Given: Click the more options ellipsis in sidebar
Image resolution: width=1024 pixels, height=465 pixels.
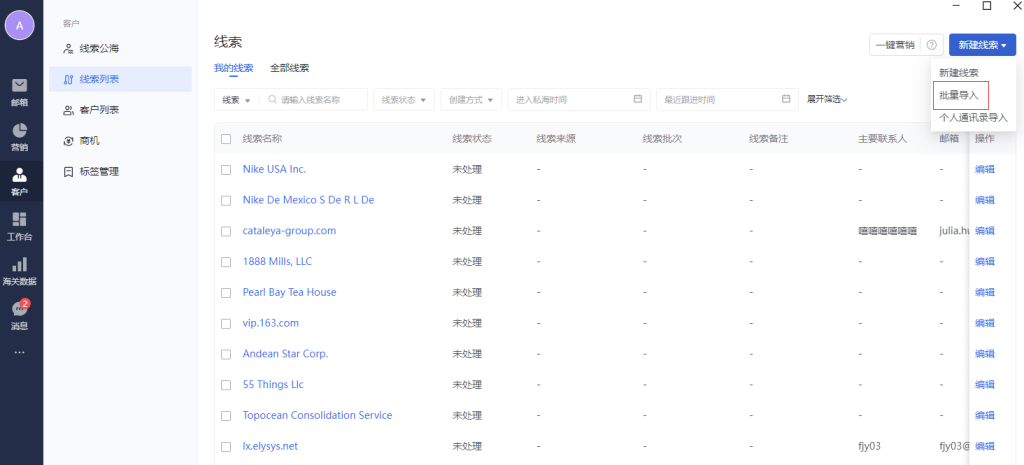Looking at the screenshot, I should pos(20,352).
